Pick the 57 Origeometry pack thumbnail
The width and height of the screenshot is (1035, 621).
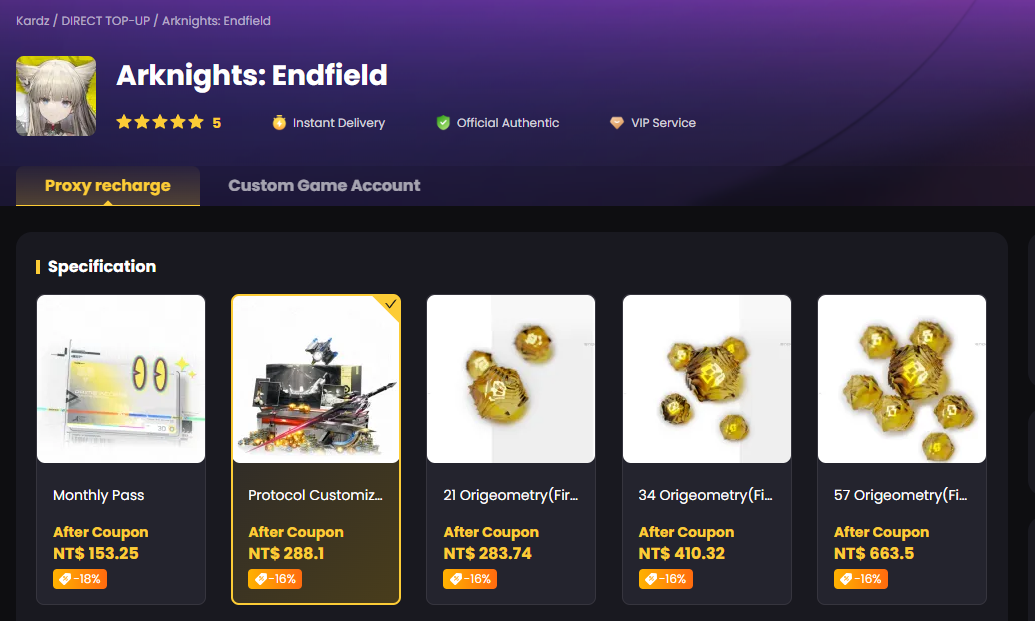tap(902, 379)
